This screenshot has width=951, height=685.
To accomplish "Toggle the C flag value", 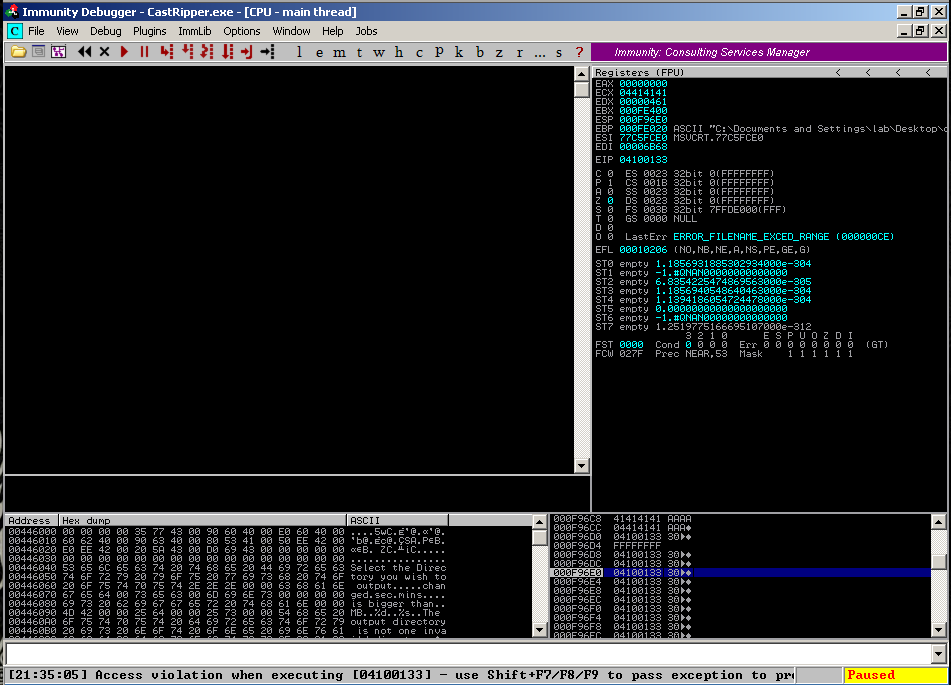I will [610, 174].
